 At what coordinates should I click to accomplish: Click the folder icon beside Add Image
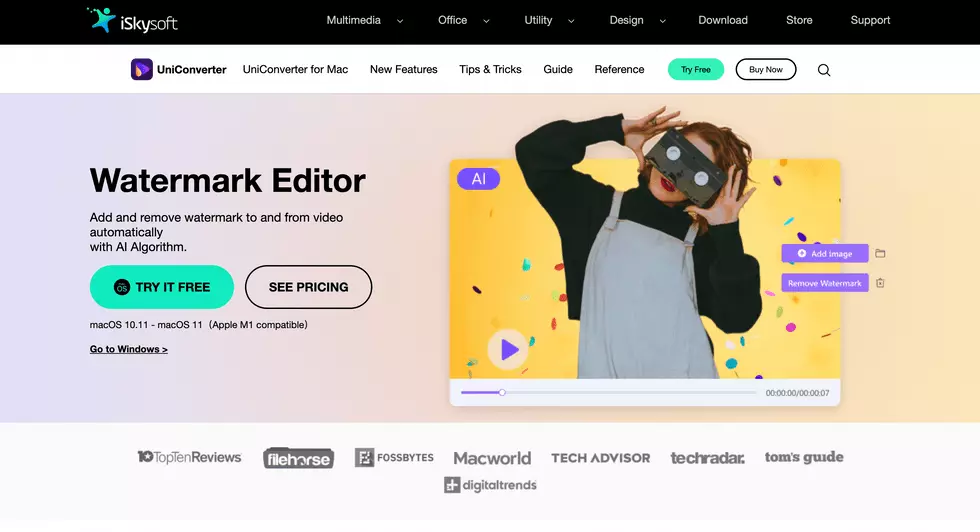point(880,253)
